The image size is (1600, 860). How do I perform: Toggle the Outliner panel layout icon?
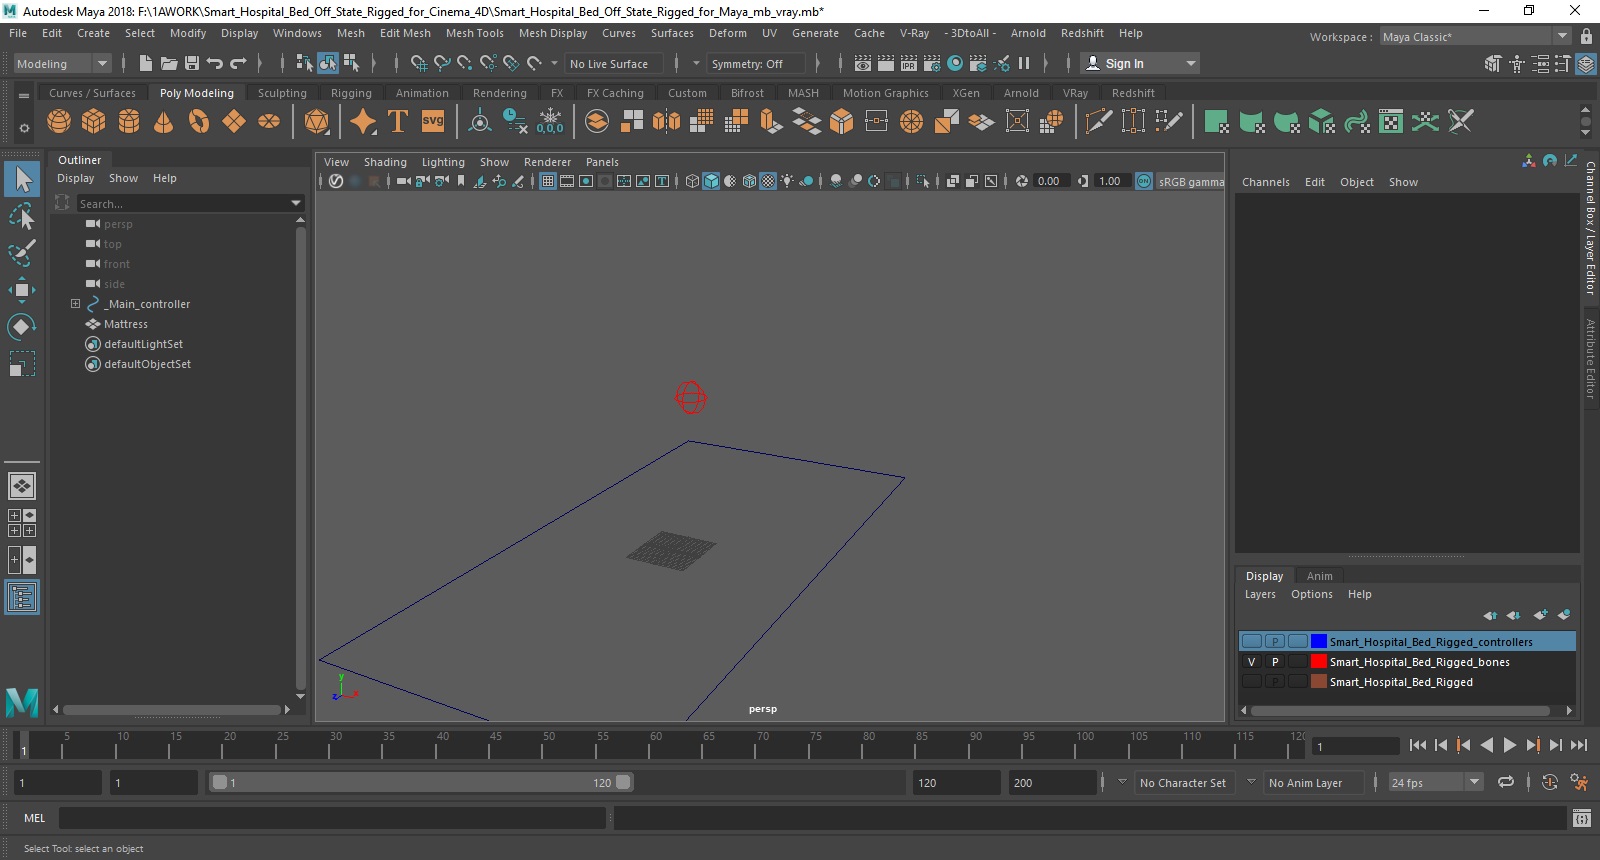(x=22, y=598)
